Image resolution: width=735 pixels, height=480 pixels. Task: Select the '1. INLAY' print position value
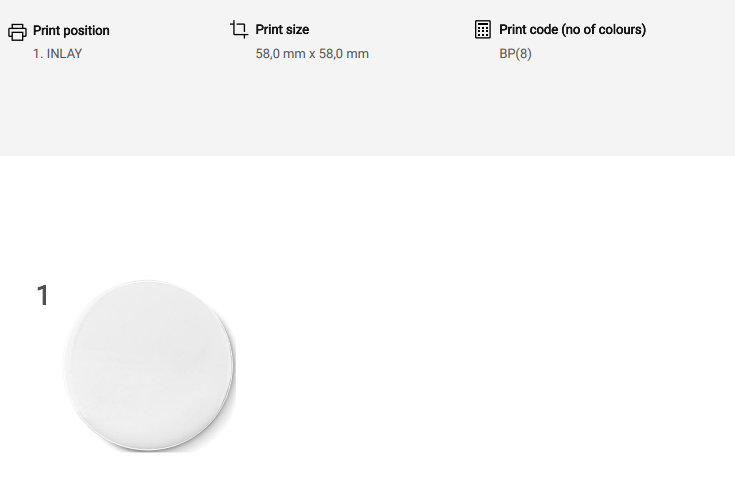[x=57, y=54]
